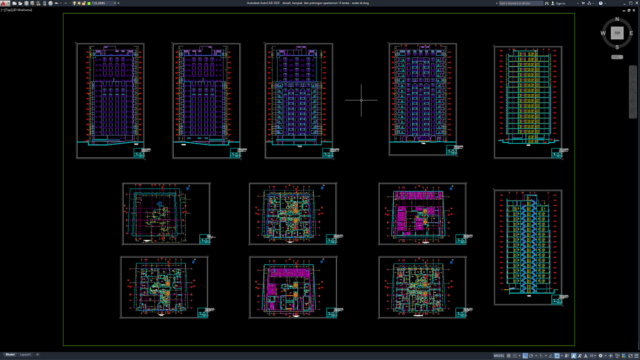Click the E direction on ViewCube compass

pos(631,33)
